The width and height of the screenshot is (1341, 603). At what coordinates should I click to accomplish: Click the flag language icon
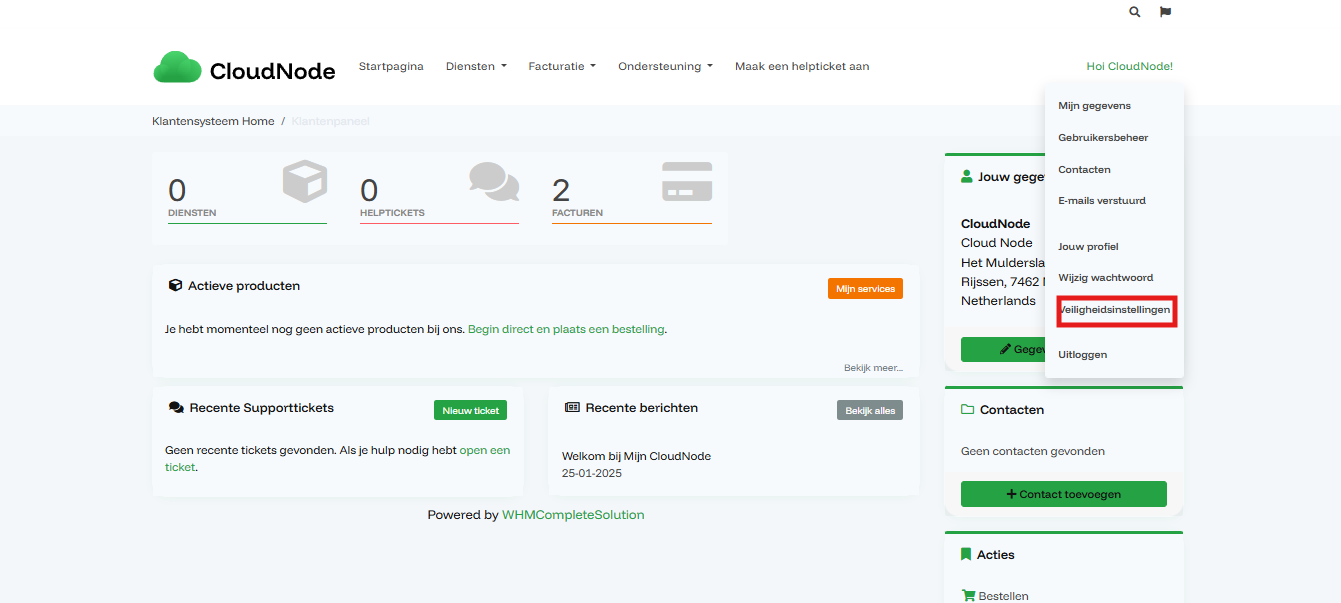pos(1165,12)
